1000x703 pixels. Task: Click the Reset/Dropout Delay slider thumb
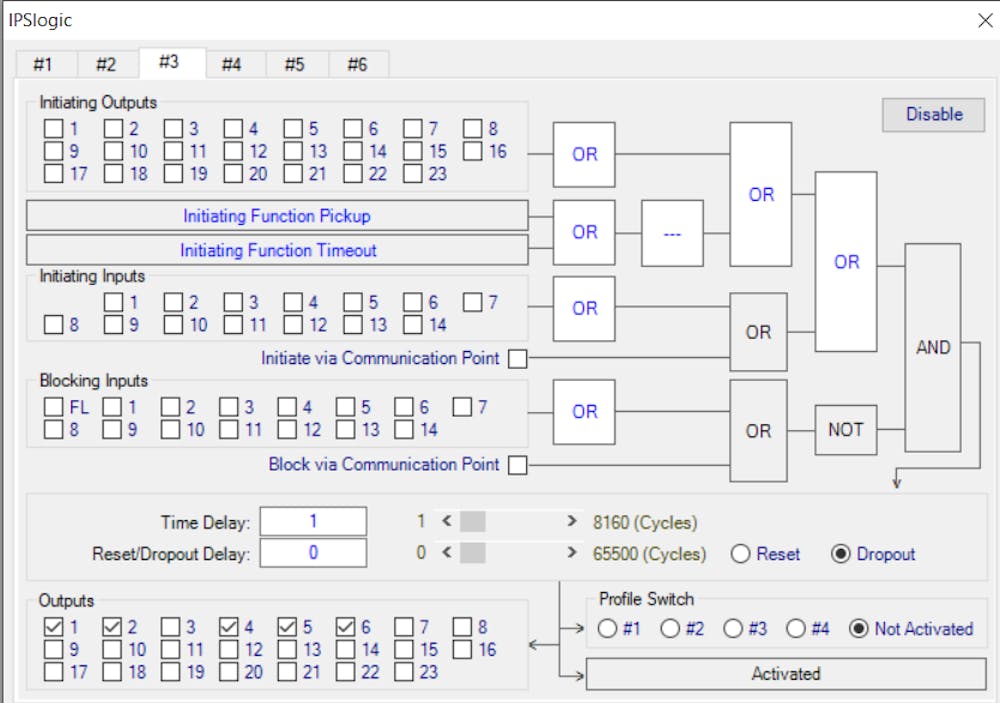473,552
